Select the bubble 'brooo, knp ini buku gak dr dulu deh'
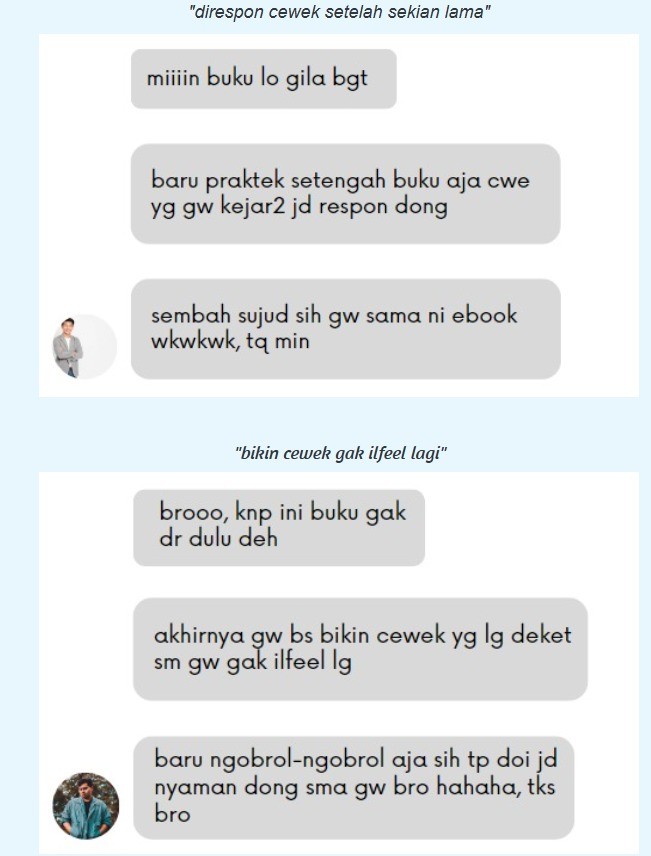Screen dimensions: 651x856 [x=279, y=527]
